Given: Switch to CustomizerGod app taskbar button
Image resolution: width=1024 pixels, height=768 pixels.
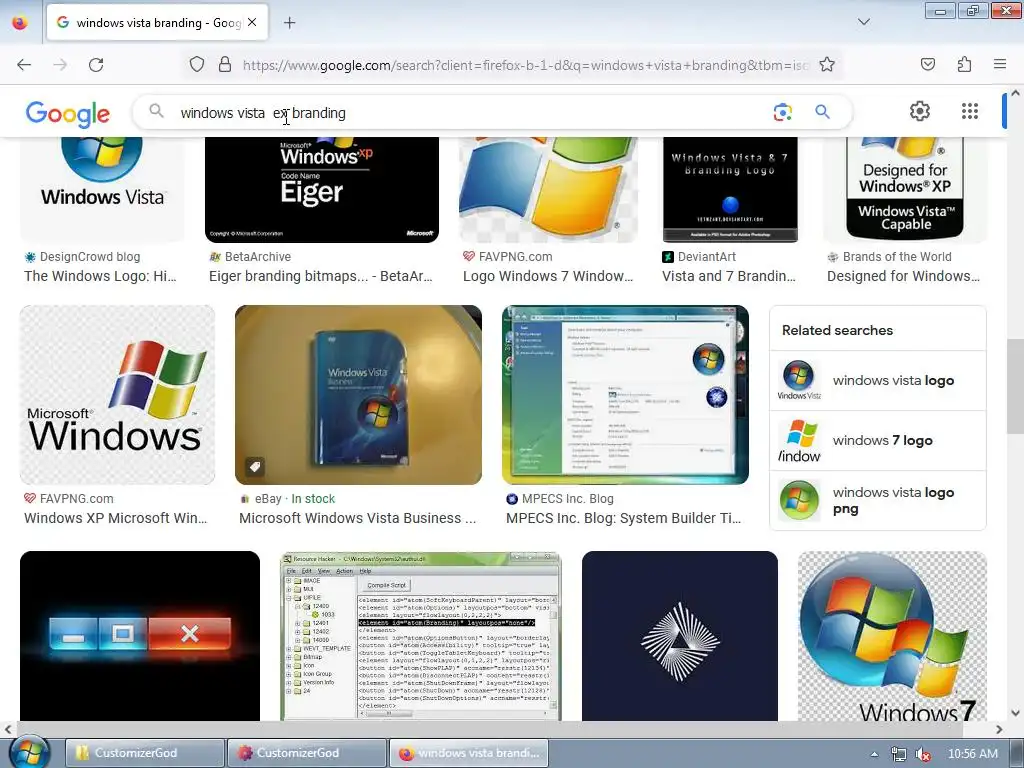Looking at the screenshot, I should click(x=307, y=753).
